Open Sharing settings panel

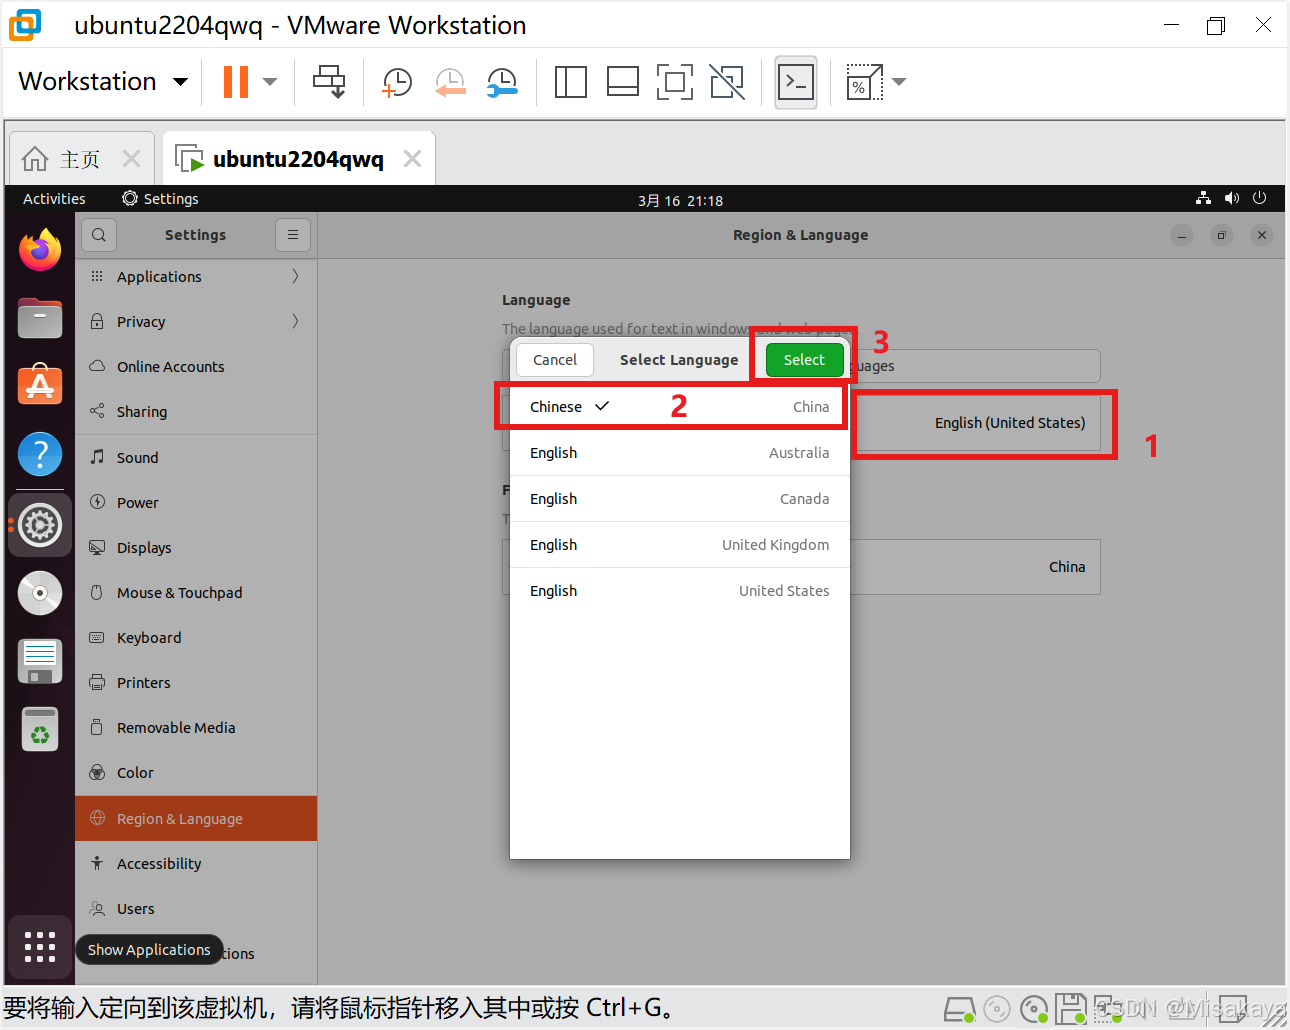pos(196,412)
